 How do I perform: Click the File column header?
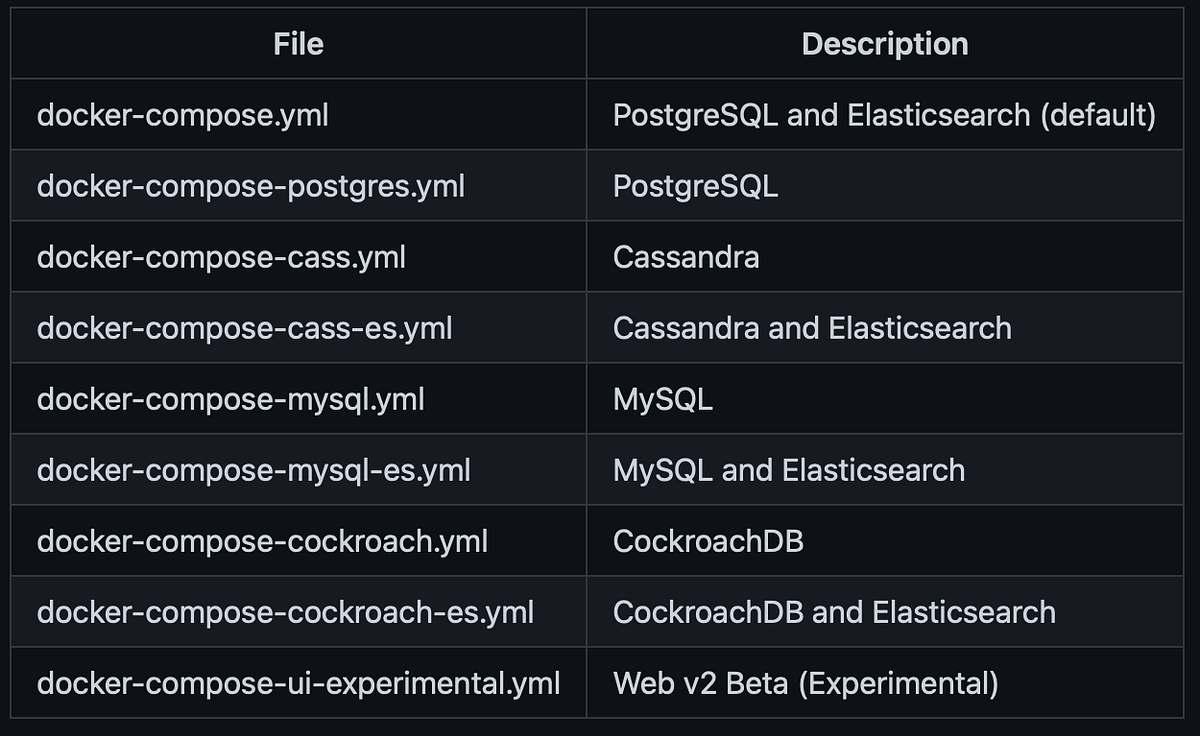point(298,44)
